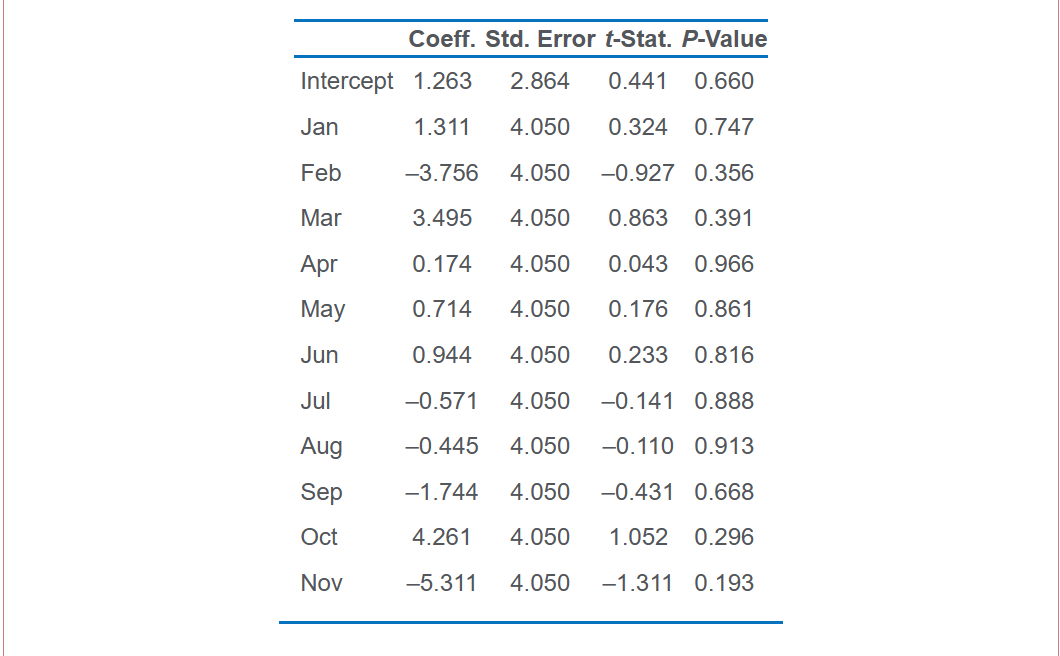This screenshot has height=656, width=1060.
Task: Click the Coeff. column header
Action: [x=443, y=40]
